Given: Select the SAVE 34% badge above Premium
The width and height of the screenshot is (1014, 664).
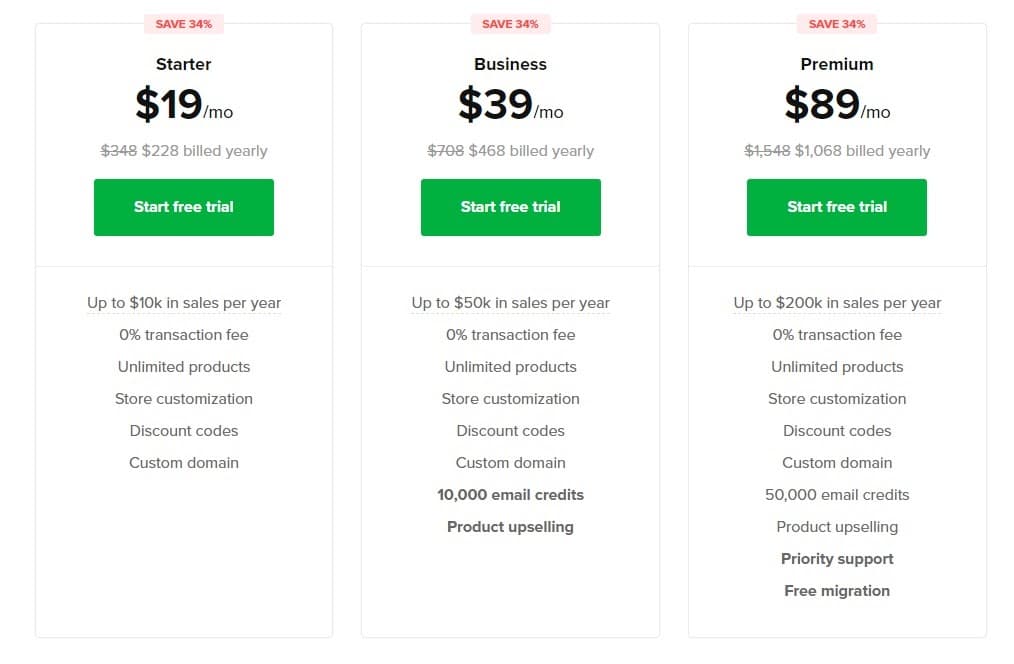Looking at the screenshot, I should coord(837,23).
